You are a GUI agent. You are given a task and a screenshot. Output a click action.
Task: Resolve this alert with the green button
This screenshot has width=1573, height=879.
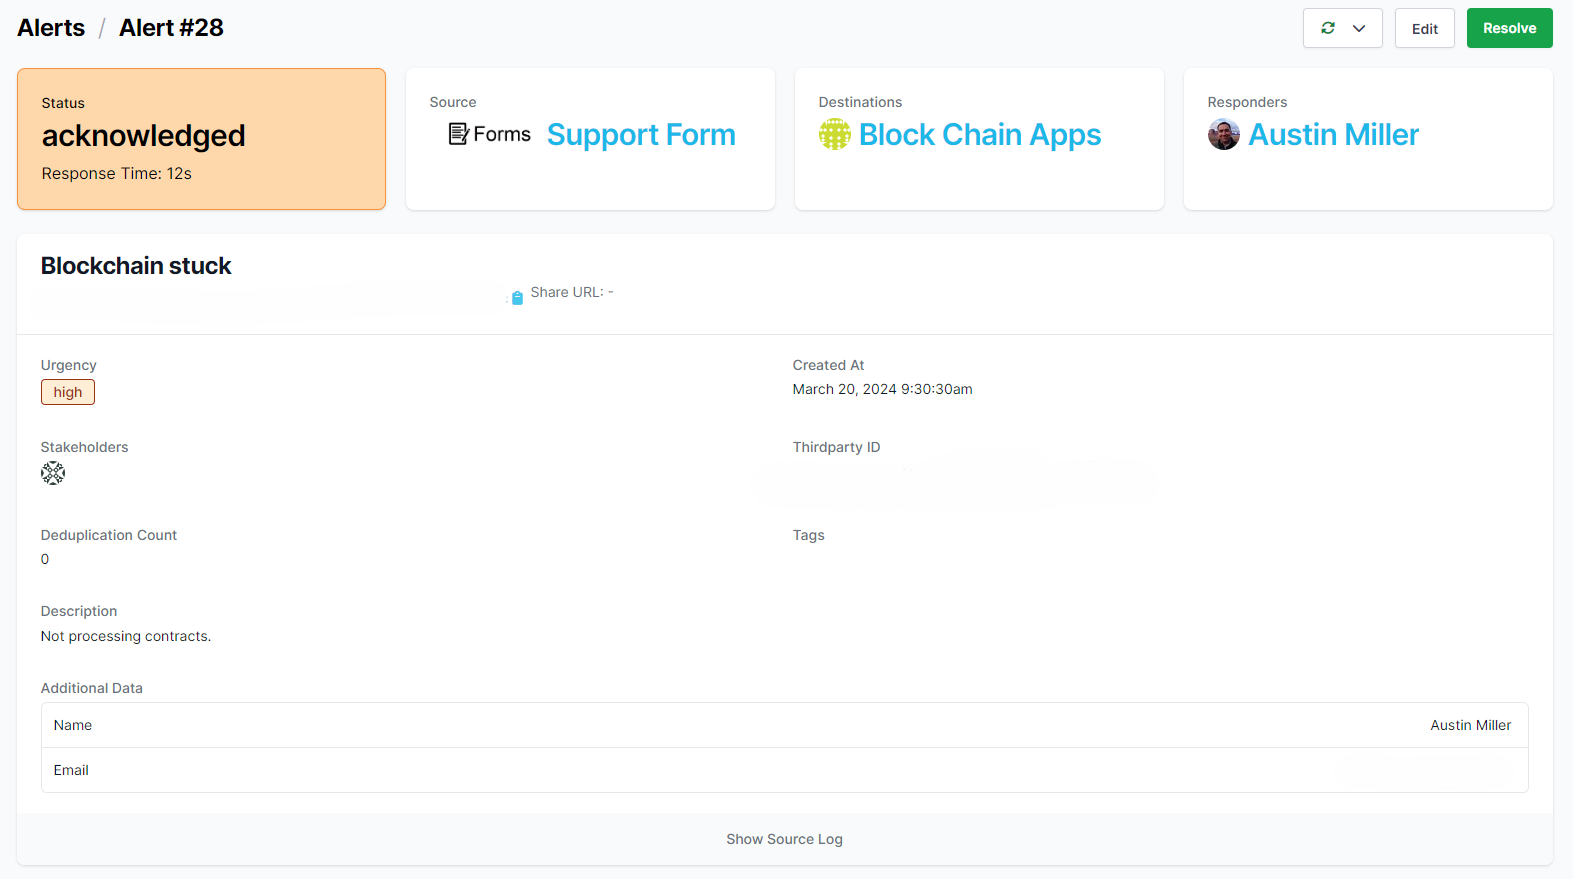pyautogui.click(x=1508, y=28)
